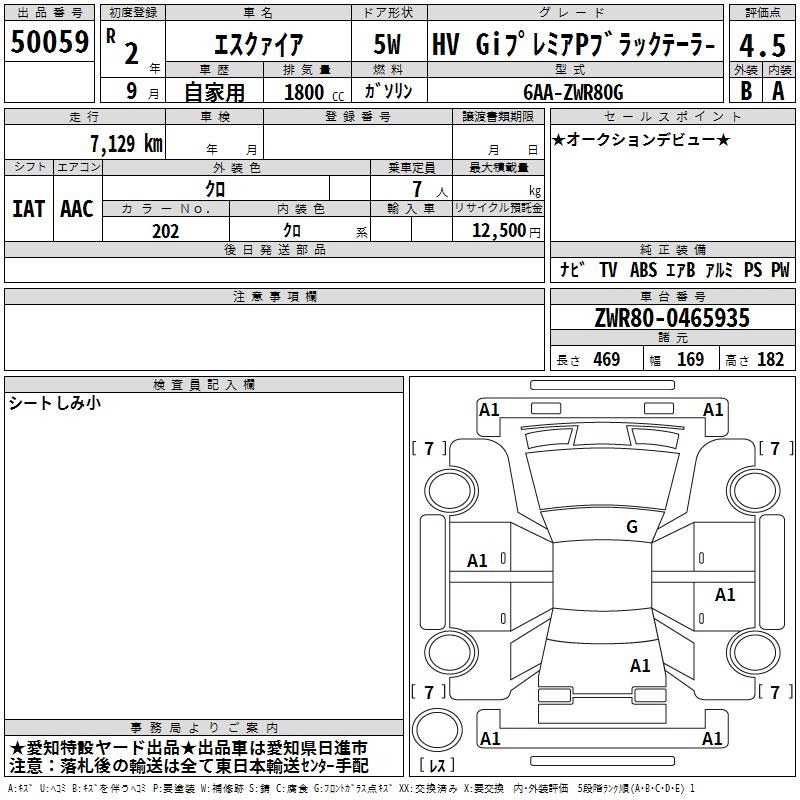Click width value 169
This screenshot has width=800, height=800.
[x=690, y=359]
